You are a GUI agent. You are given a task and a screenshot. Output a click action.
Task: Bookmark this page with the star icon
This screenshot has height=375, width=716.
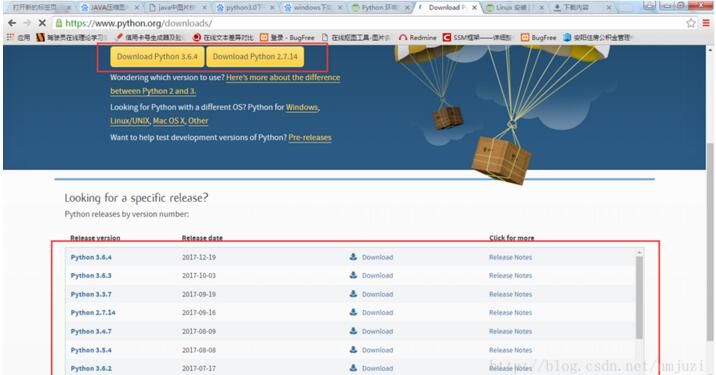(x=691, y=23)
